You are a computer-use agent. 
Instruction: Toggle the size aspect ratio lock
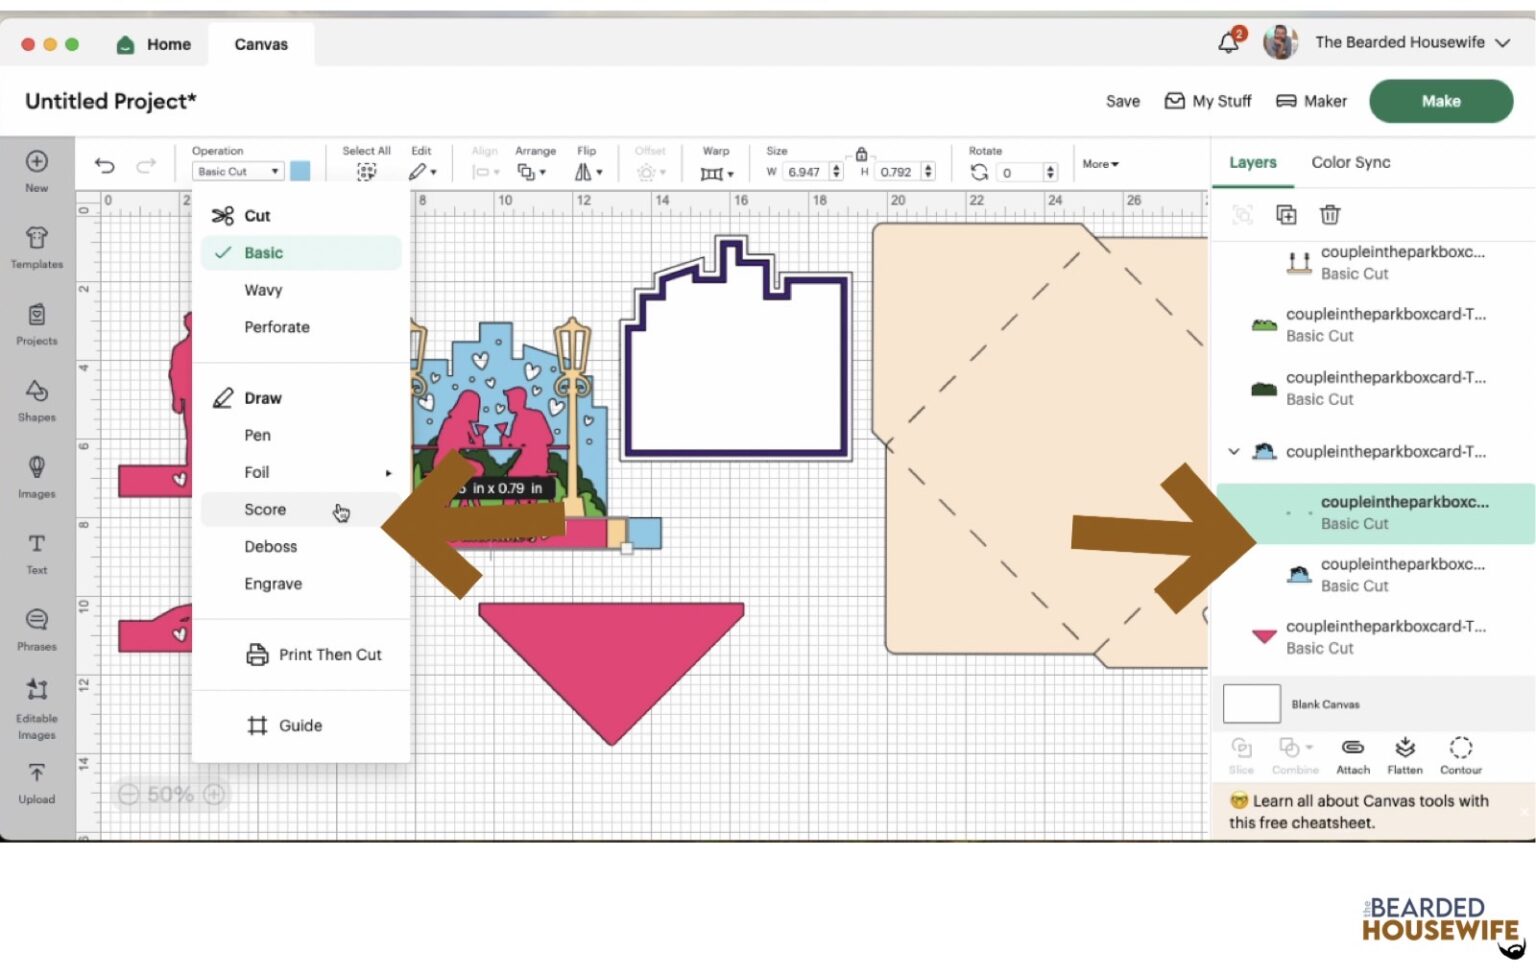(x=860, y=154)
